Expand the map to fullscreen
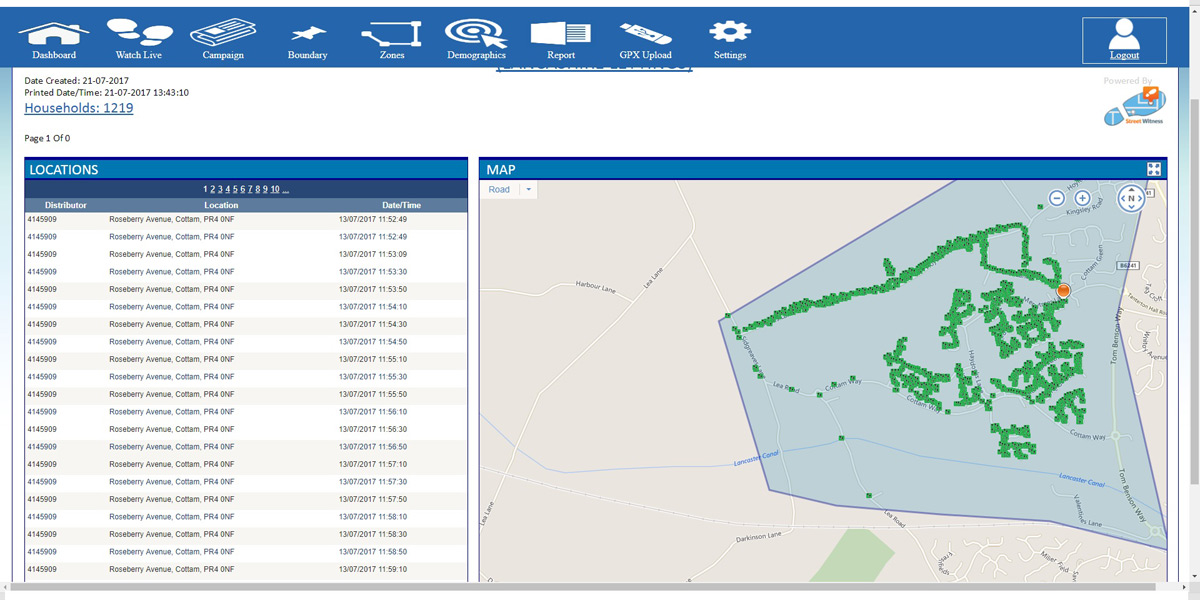Viewport: 1200px width, 600px height. [x=1154, y=168]
